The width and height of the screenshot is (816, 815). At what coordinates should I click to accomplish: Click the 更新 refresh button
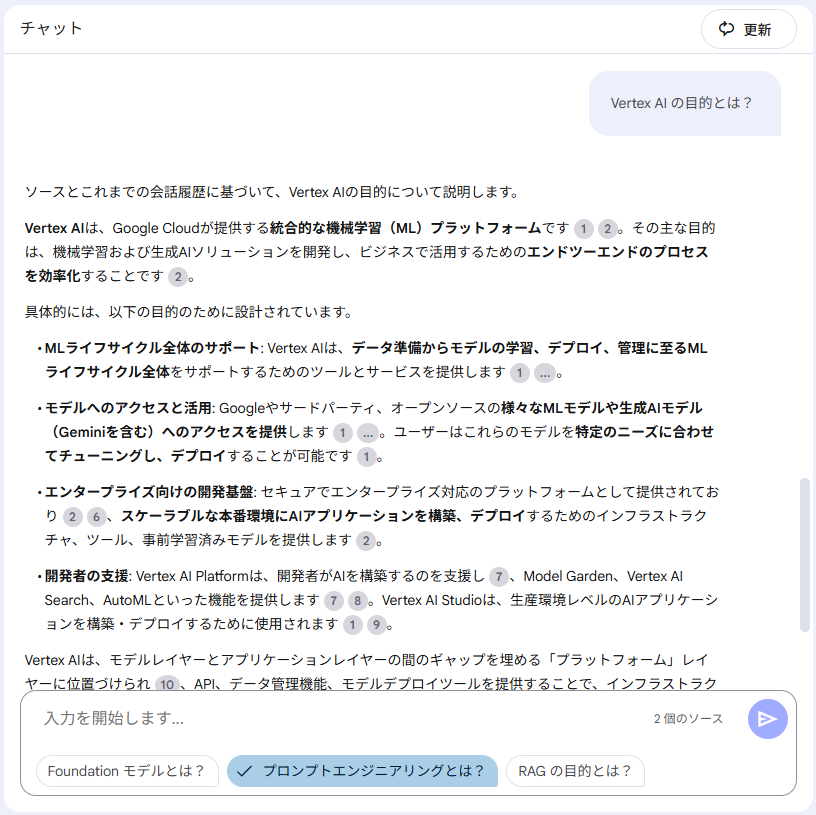pyautogui.click(x=748, y=29)
